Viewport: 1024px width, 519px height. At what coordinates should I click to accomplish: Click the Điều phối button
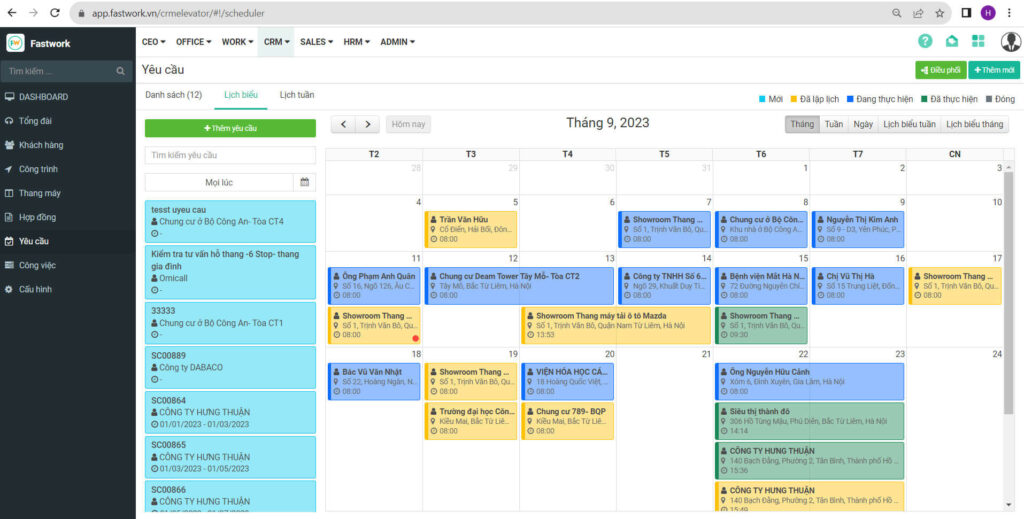940,70
